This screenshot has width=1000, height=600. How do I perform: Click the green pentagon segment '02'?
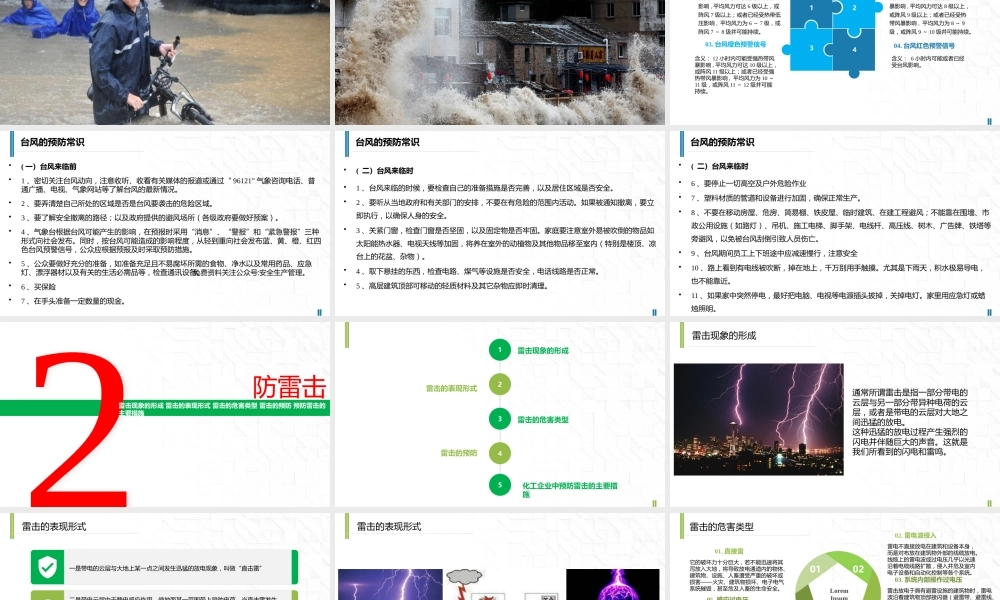860,570
